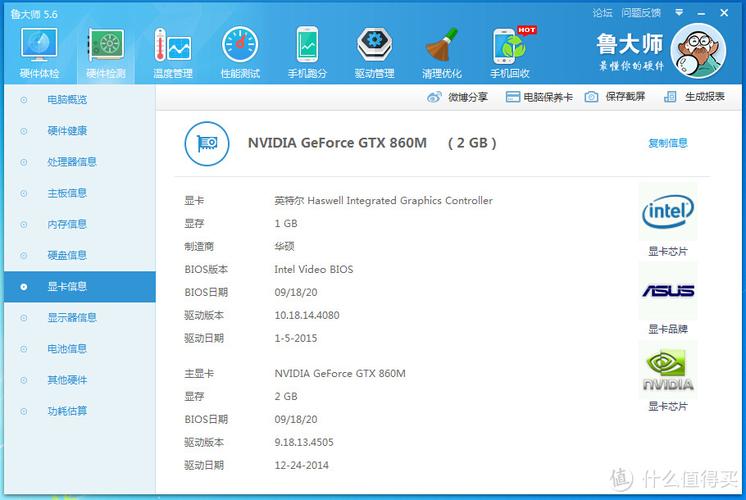Open title bar dropdown menu arrow
The image size is (746, 500).
(679, 13)
